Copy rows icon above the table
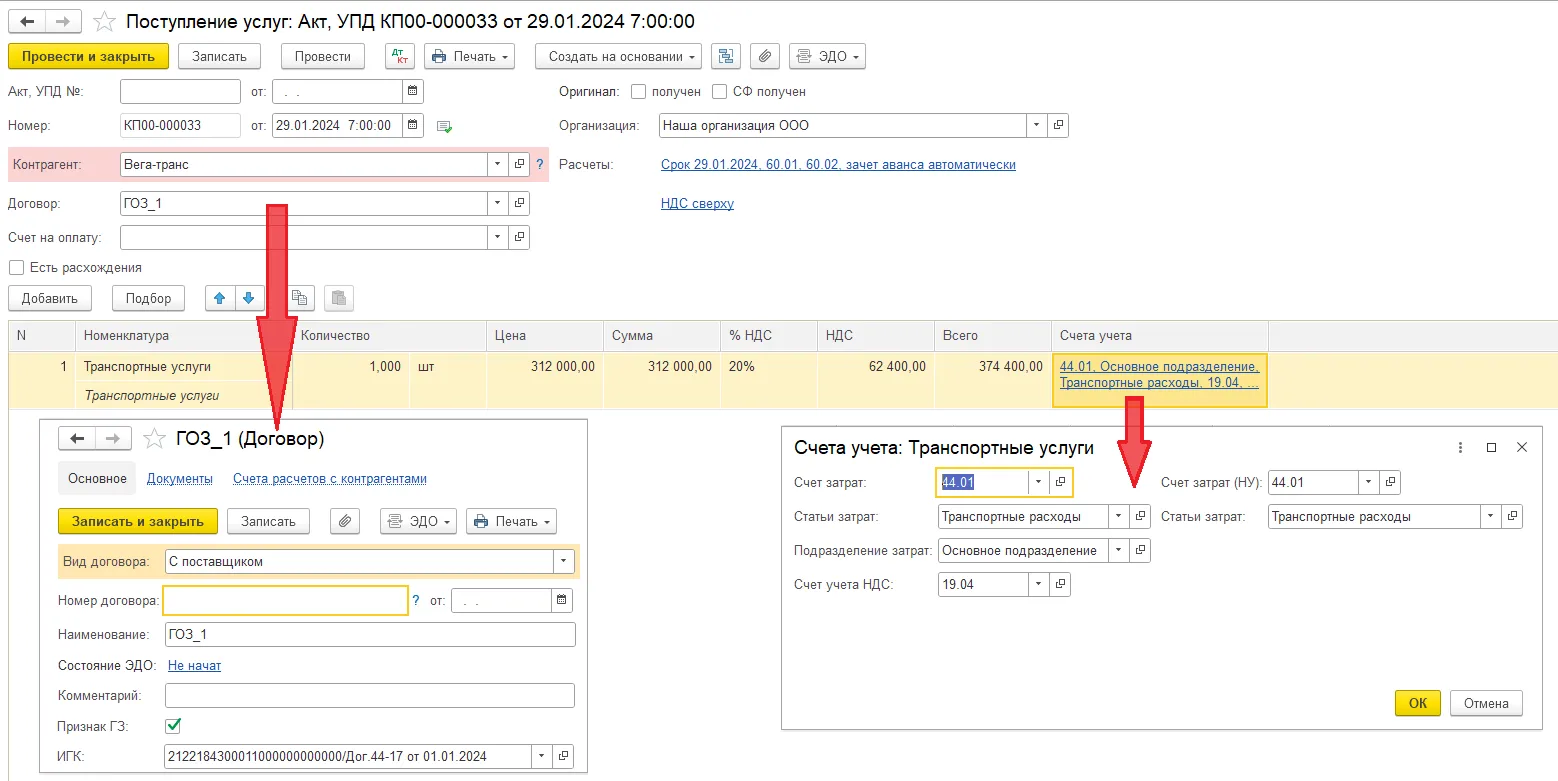1558x781 pixels. 299,298
